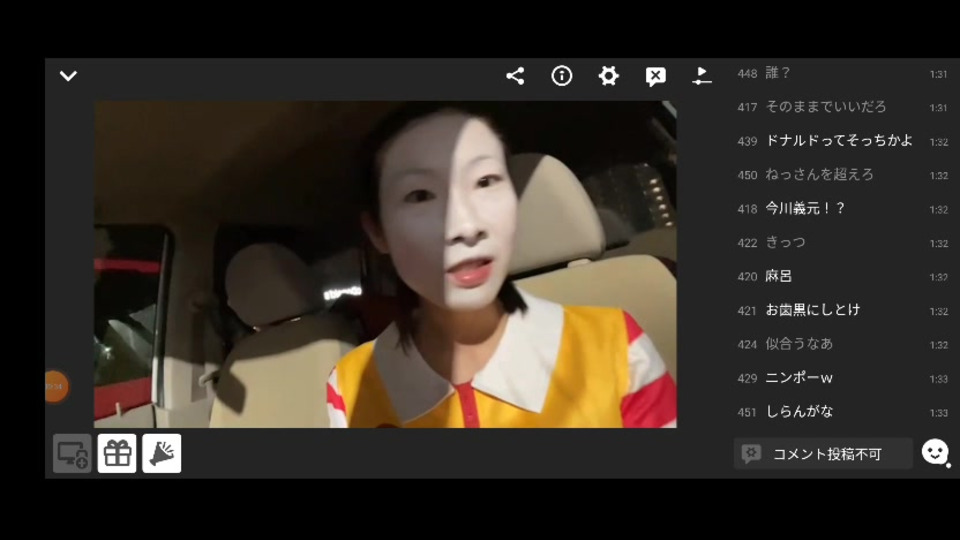Click the screen-add icon at bottom left
The width and height of the screenshot is (960, 540).
[72, 454]
